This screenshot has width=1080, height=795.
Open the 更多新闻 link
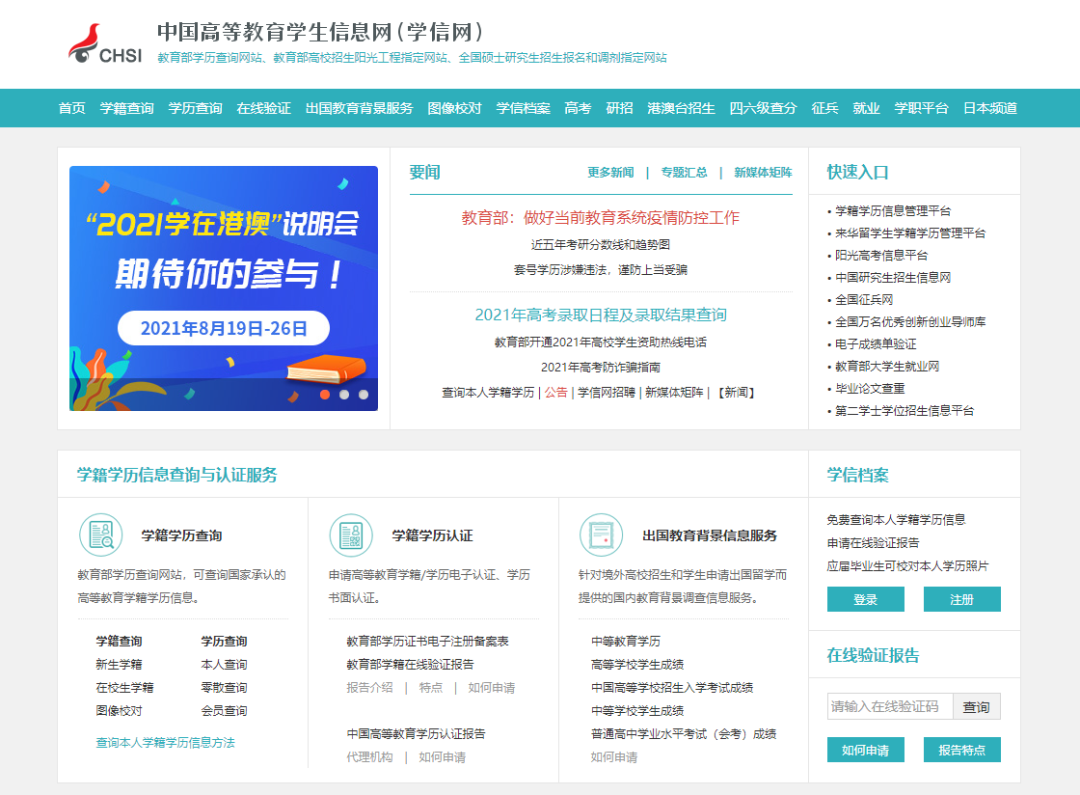[610, 172]
